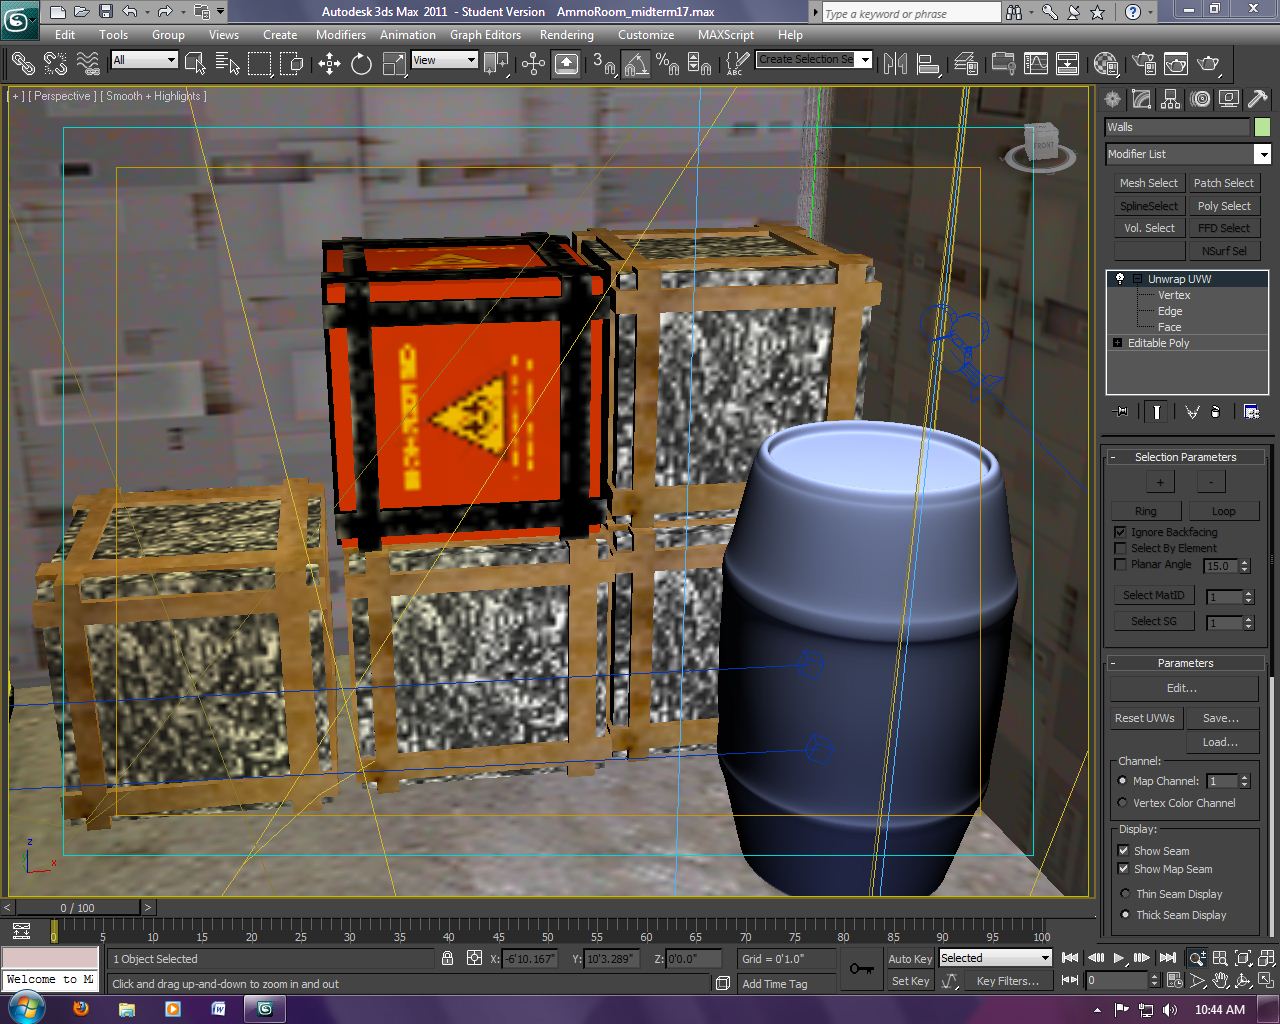
Task: Choose the Bind to Space Warp tool
Action: (88, 64)
